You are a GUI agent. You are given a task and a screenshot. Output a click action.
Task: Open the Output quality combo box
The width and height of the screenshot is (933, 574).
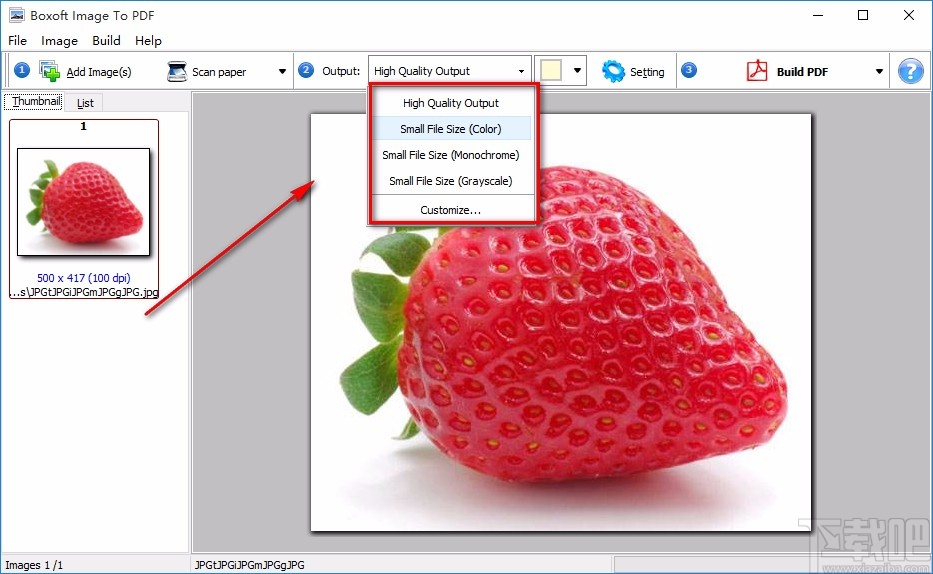[x=449, y=71]
